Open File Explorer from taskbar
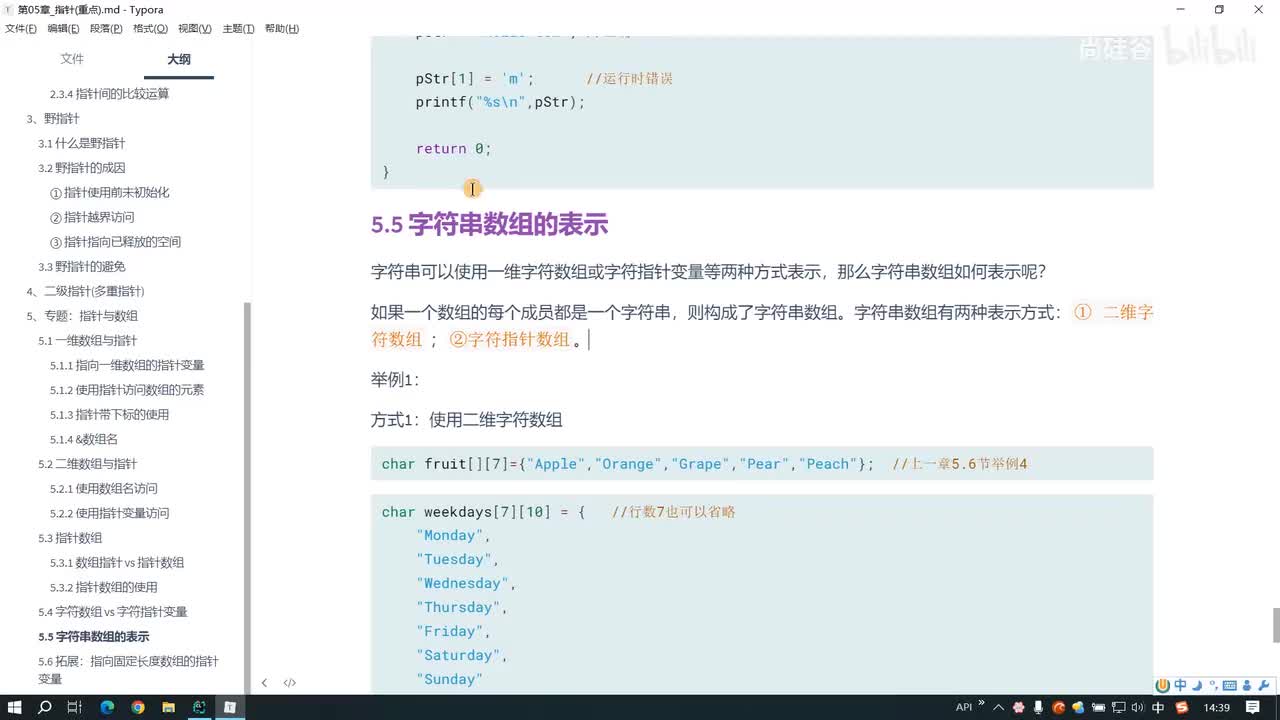Screen dimensions: 1280x720 click(168, 707)
